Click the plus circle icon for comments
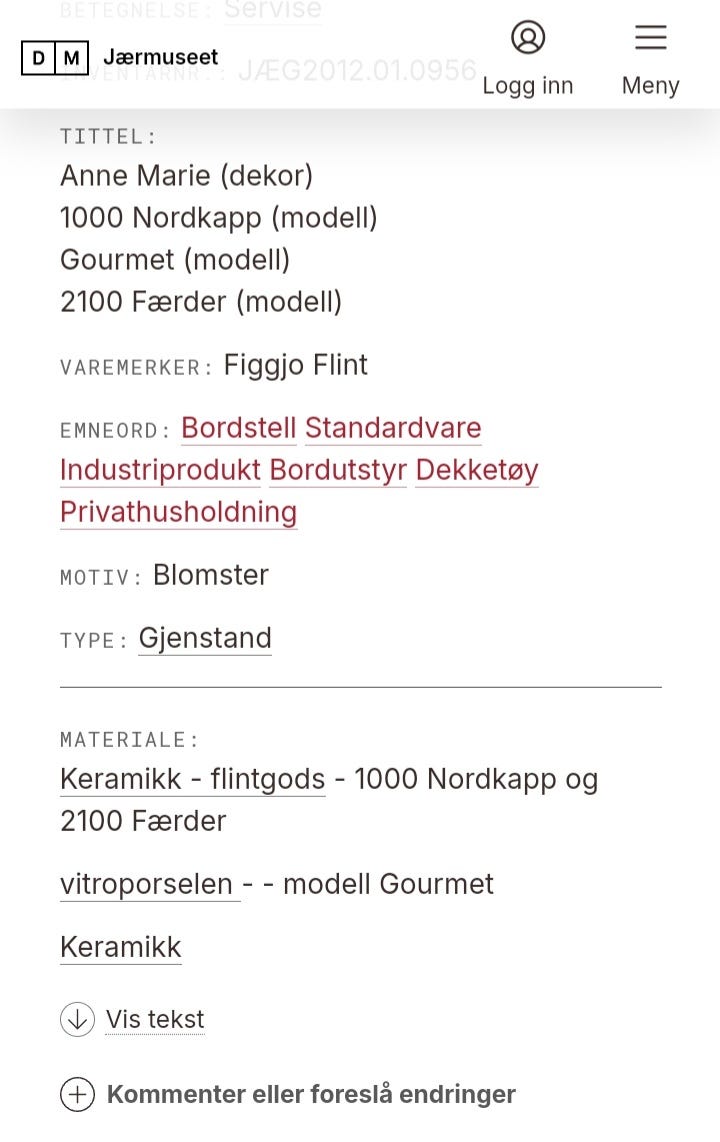The width and height of the screenshot is (720, 1142). coord(77,1094)
